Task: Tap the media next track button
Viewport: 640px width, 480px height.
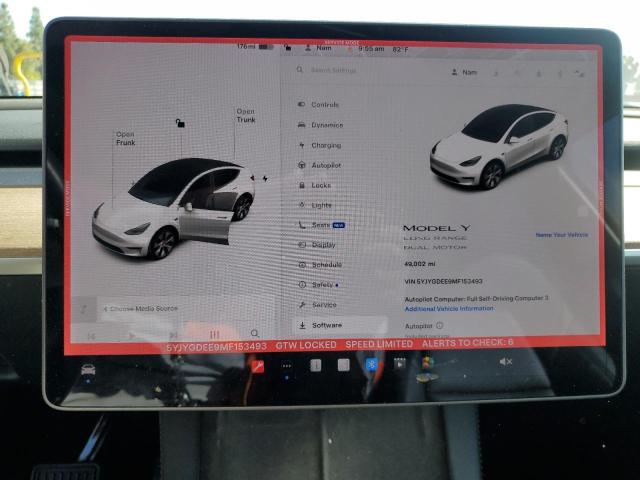Action: click(173, 336)
